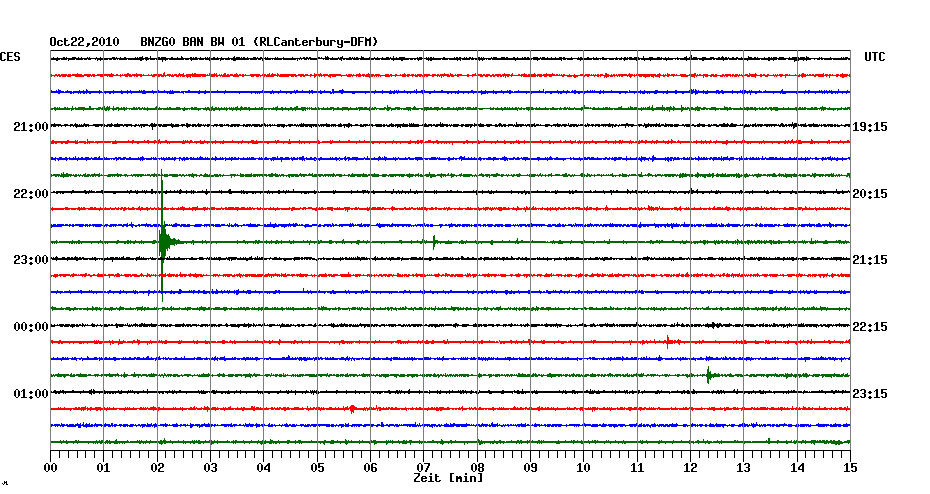Click the 21:00 label on left axis
The image size is (930, 494).
(31, 127)
